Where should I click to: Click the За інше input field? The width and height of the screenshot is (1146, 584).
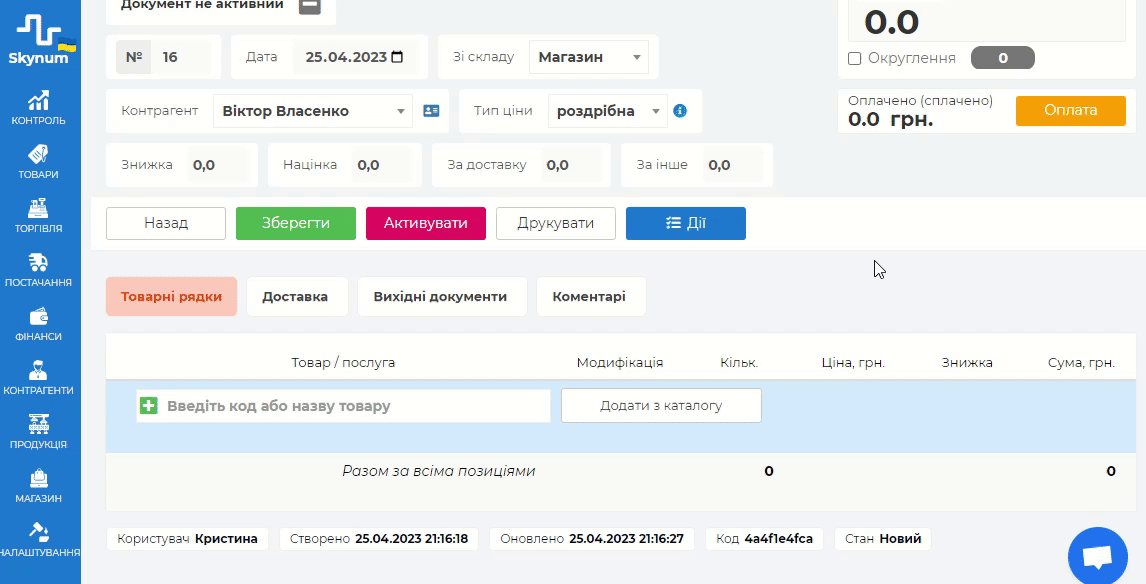pyautogui.click(x=733, y=165)
